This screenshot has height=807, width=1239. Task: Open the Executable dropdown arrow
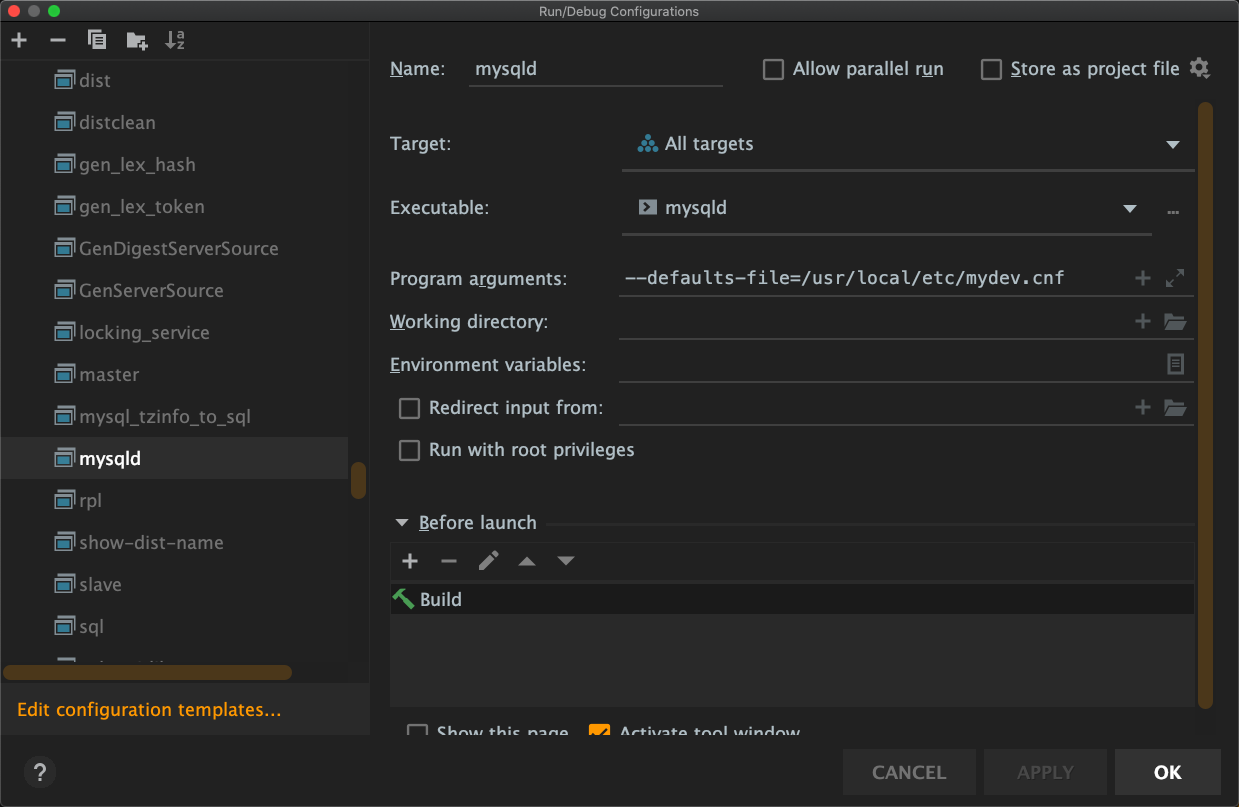(x=1130, y=209)
